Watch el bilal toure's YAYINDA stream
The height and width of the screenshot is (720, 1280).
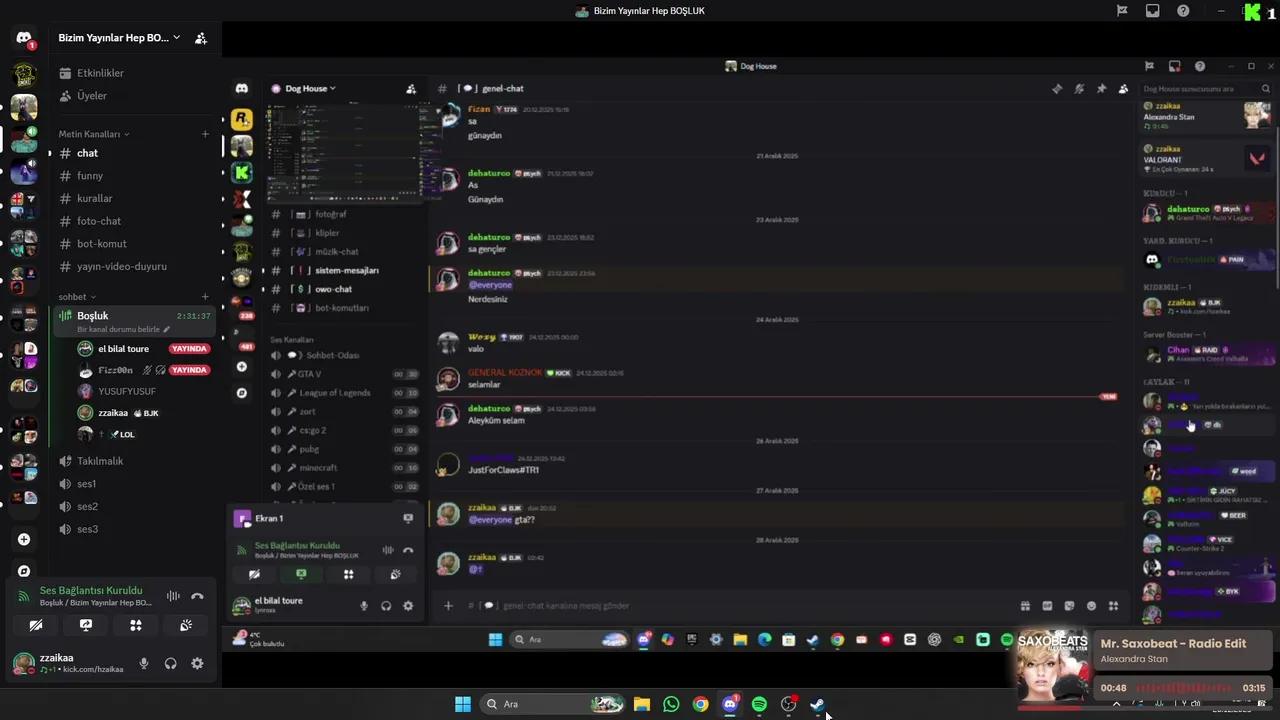tap(189, 349)
